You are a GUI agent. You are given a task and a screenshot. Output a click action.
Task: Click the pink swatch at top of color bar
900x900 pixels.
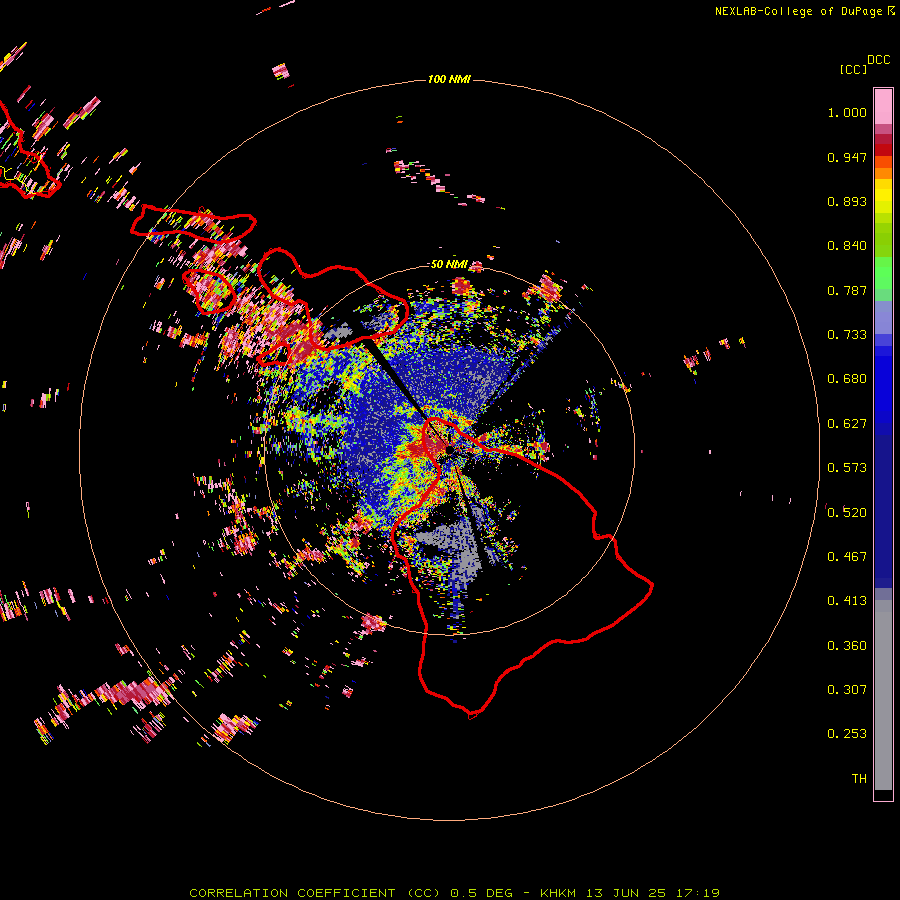883,106
